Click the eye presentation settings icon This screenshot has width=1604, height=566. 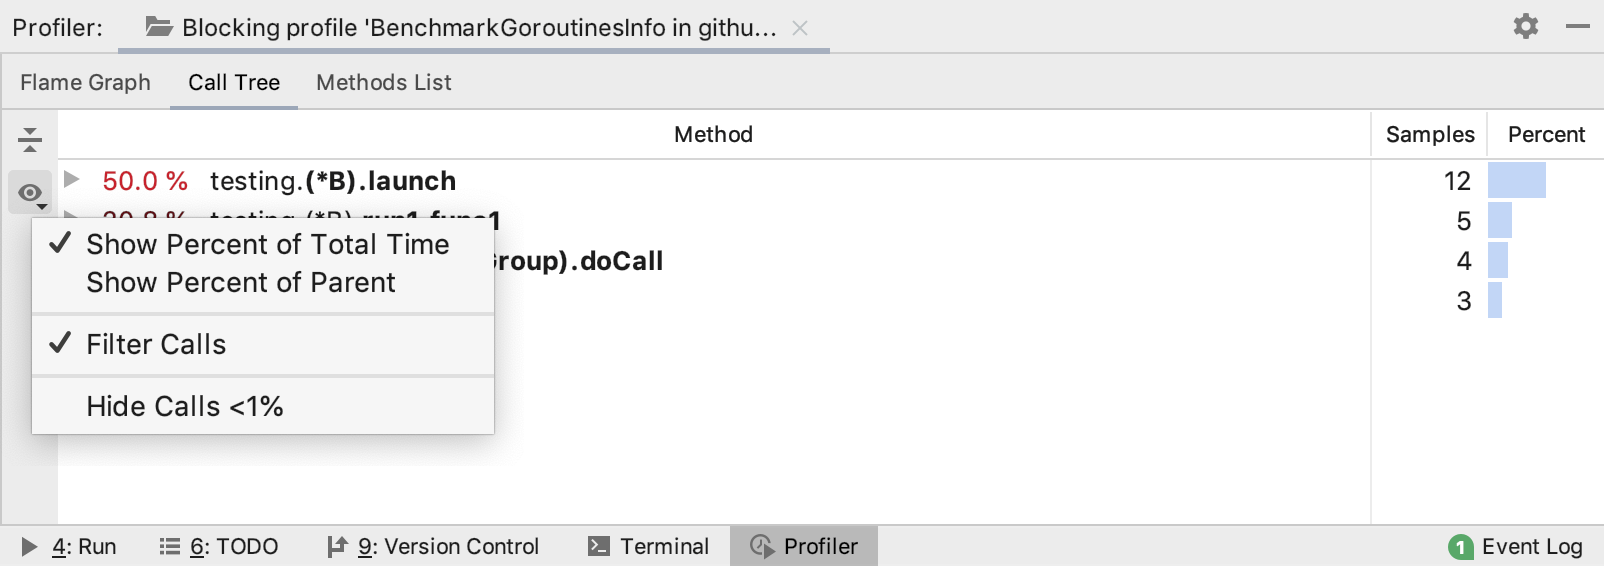(x=30, y=192)
